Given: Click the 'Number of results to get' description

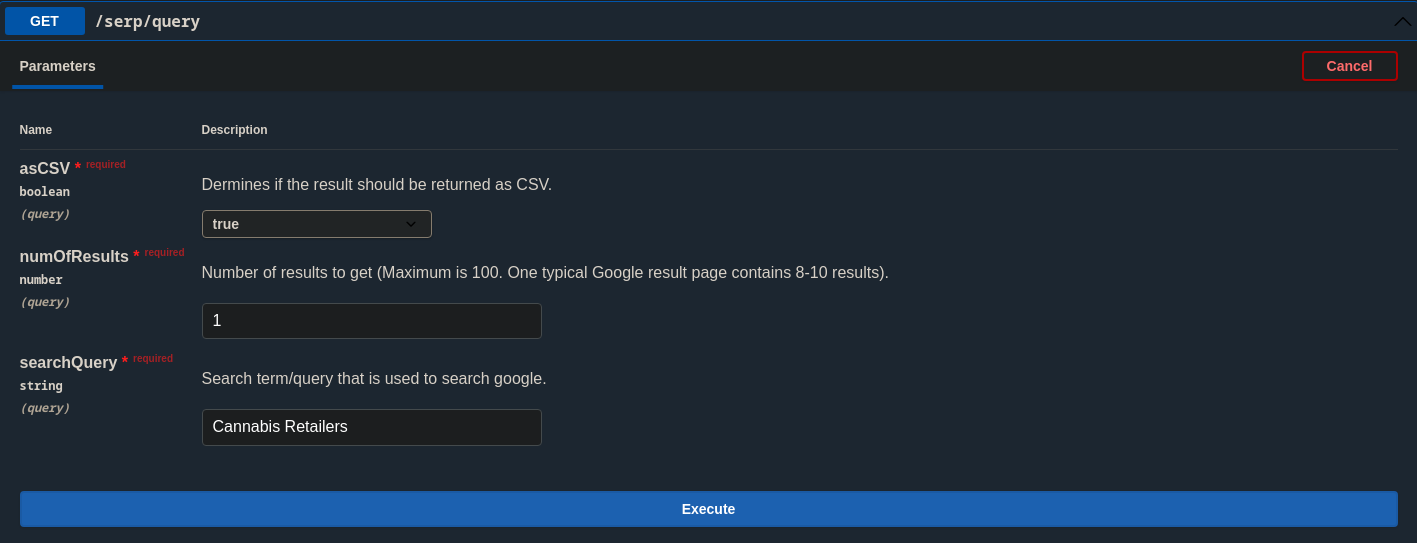Looking at the screenshot, I should tap(544, 273).
